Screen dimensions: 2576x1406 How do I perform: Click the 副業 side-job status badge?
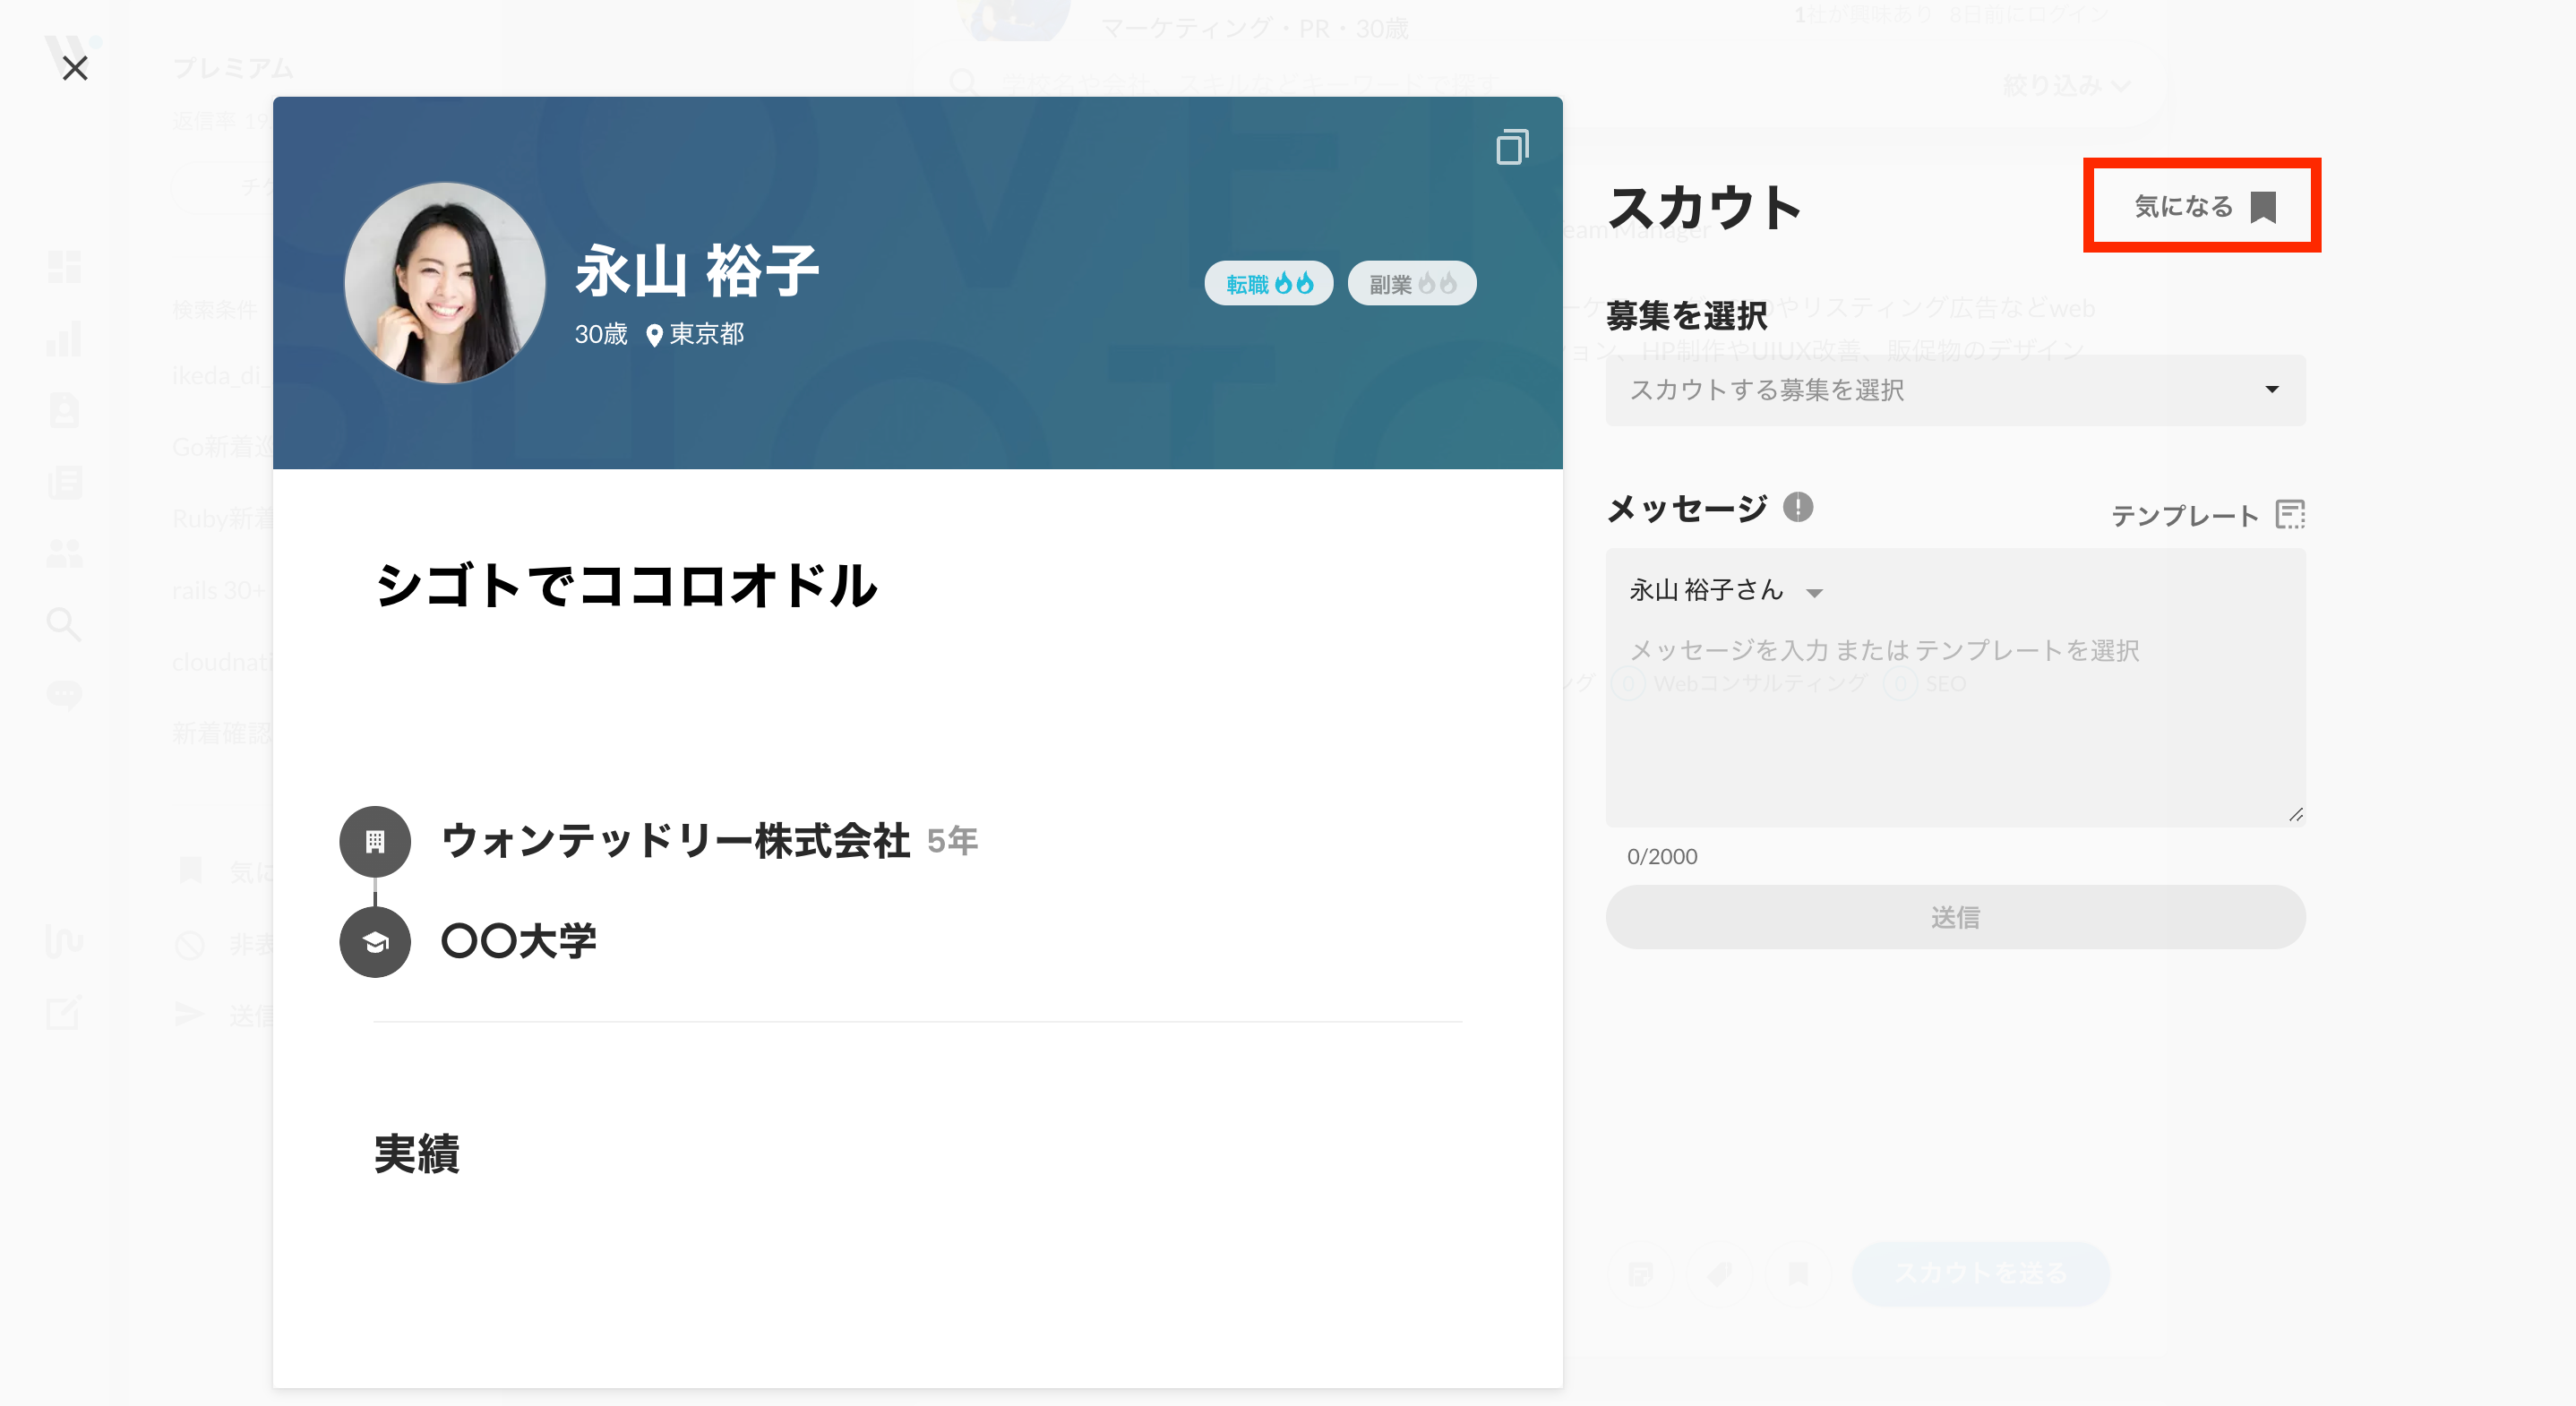click(1411, 284)
